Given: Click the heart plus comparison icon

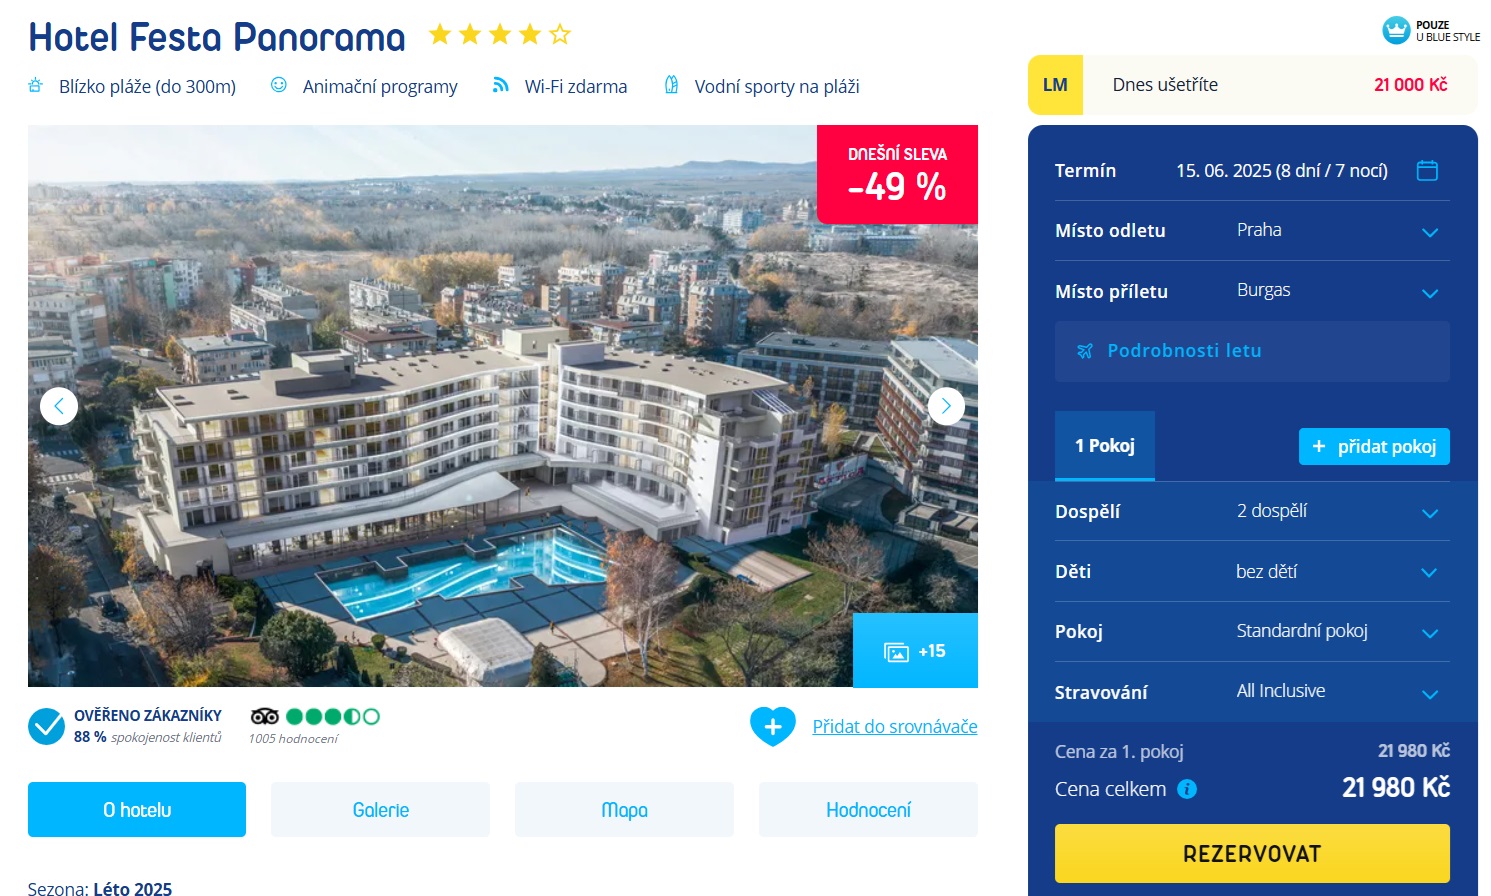Looking at the screenshot, I should point(773,727).
